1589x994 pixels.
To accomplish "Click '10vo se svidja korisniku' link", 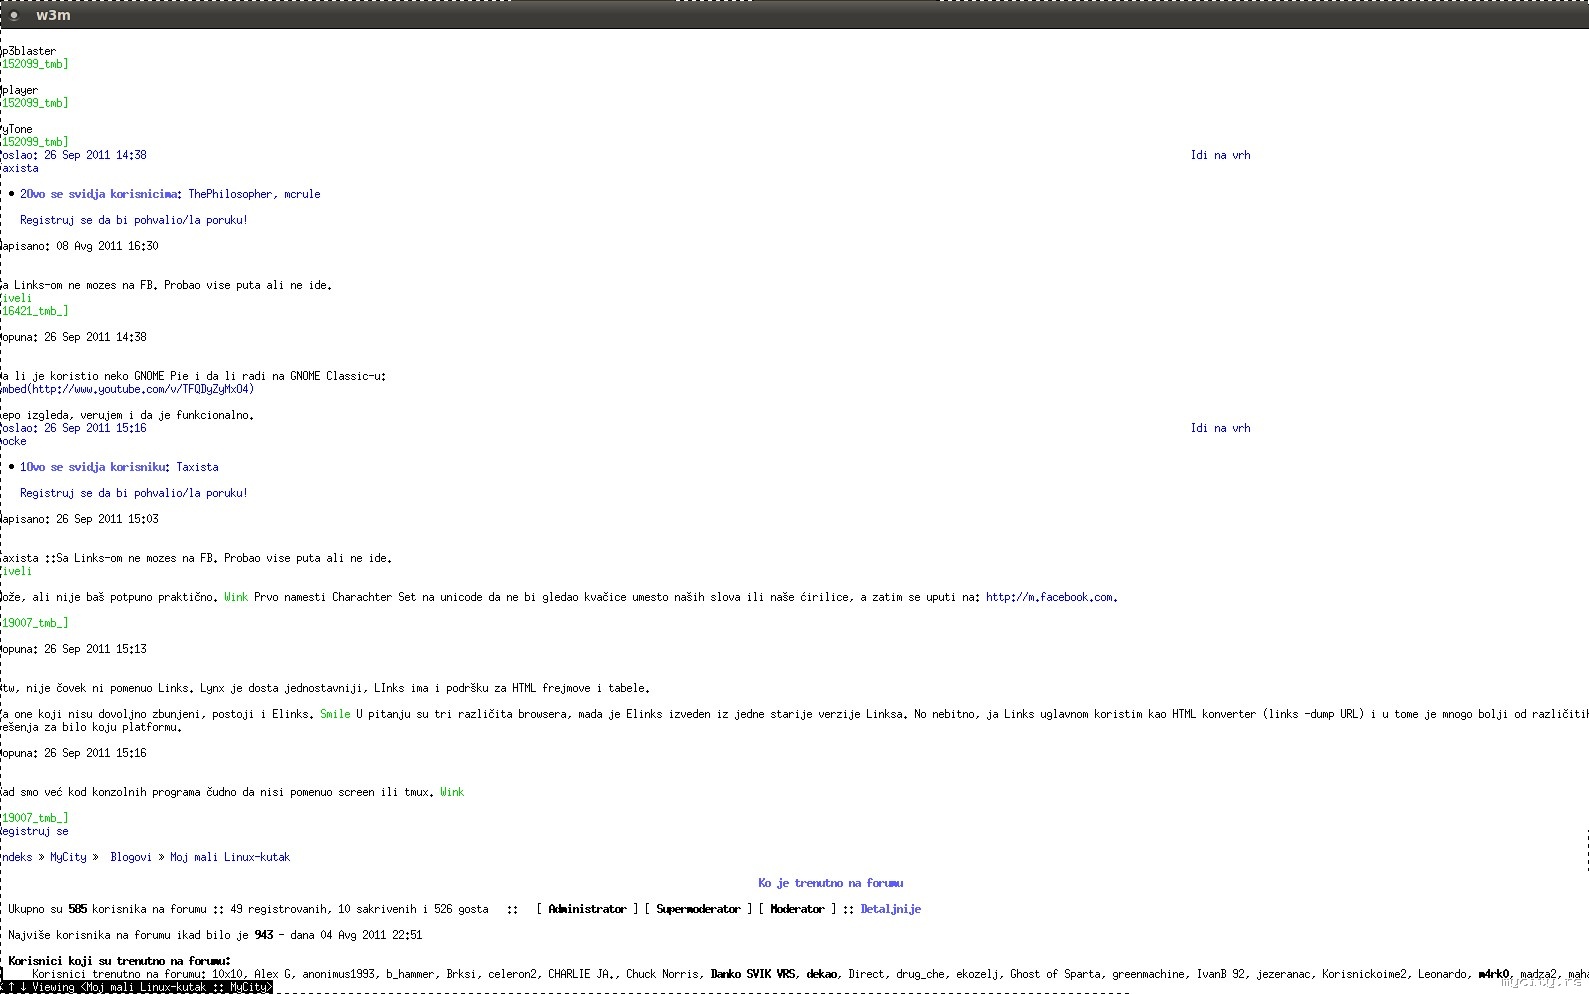I will point(93,467).
